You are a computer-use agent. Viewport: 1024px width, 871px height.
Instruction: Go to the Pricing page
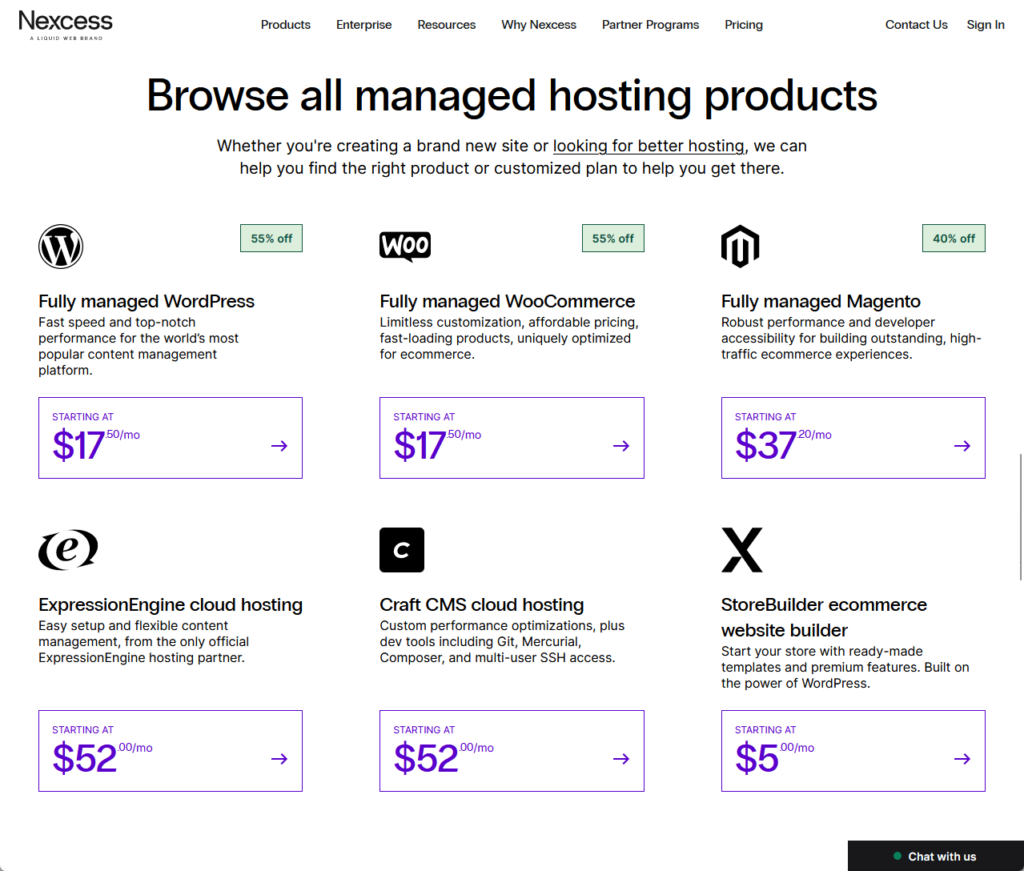[743, 25]
